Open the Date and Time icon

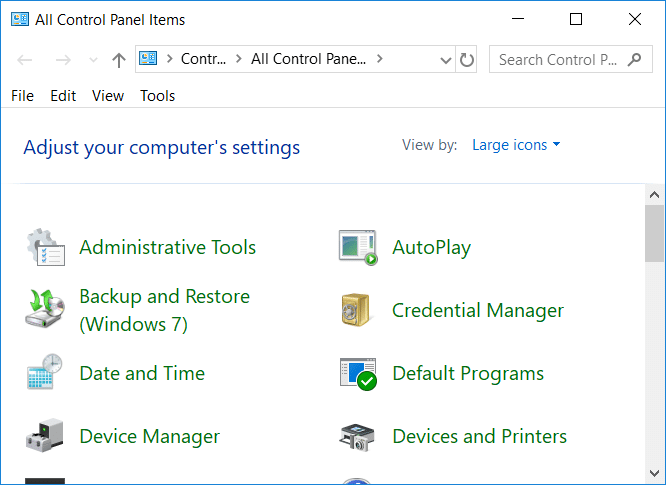tap(45, 373)
